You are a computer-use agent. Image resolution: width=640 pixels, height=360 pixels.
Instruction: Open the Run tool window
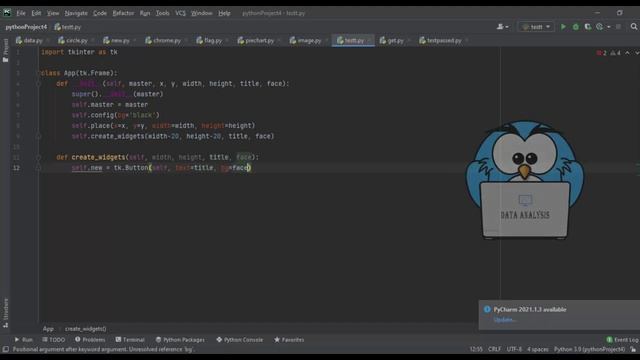[23, 340]
